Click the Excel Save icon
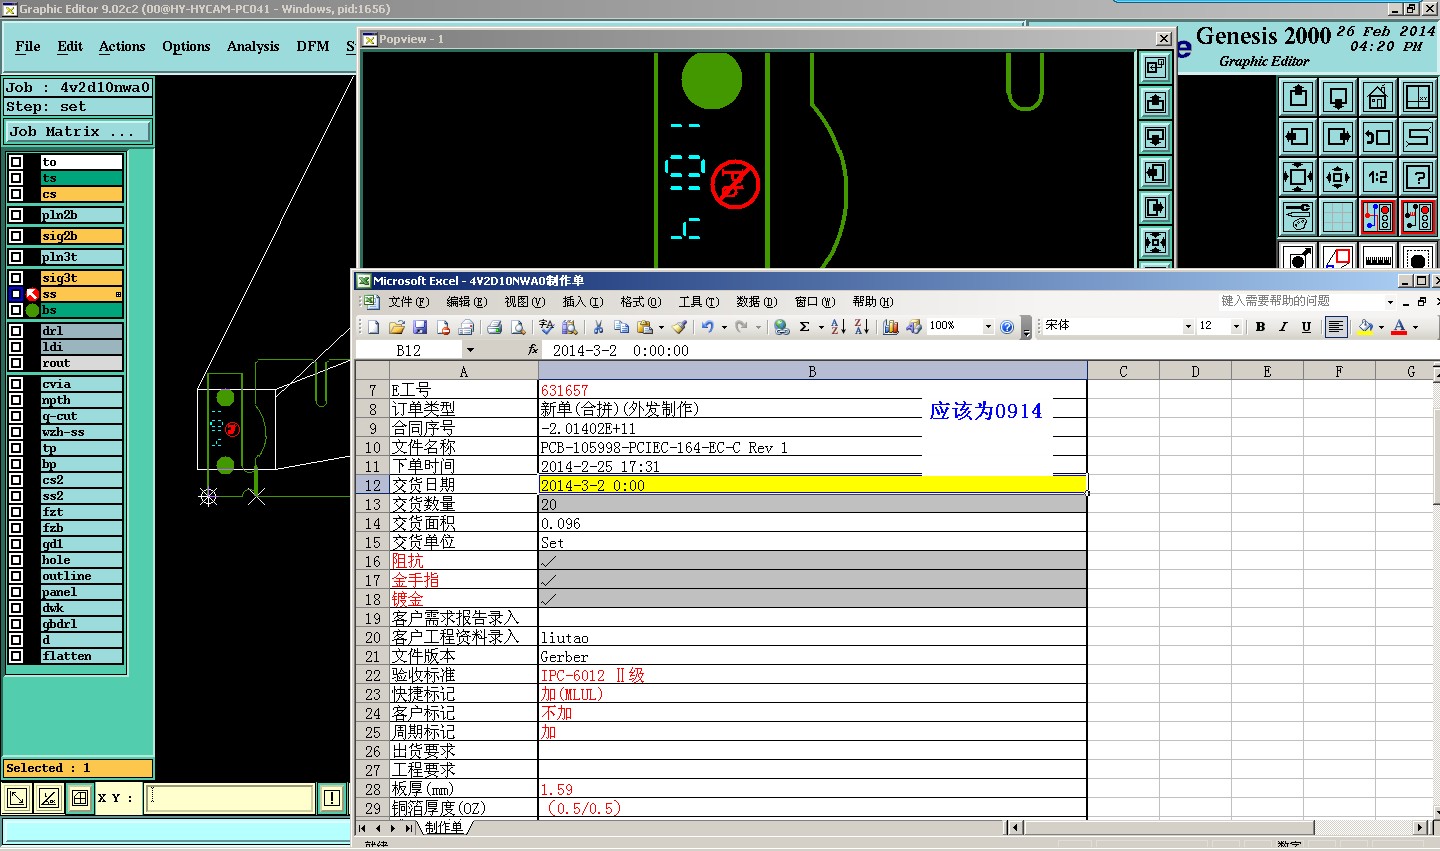The image size is (1440, 851). (x=420, y=327)
